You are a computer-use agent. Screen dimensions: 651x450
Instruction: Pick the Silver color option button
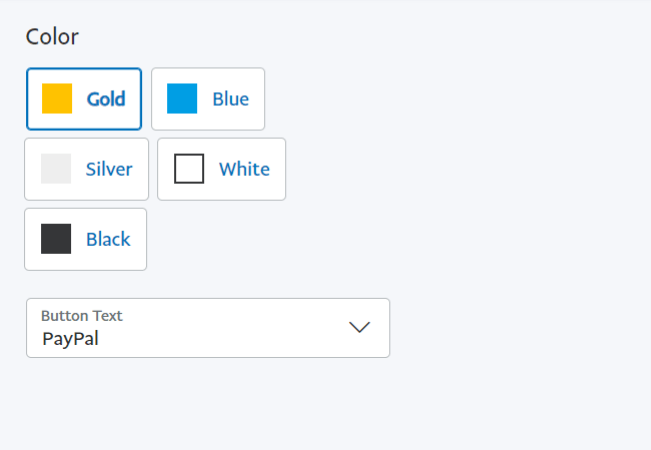click(x=86, y=169)
